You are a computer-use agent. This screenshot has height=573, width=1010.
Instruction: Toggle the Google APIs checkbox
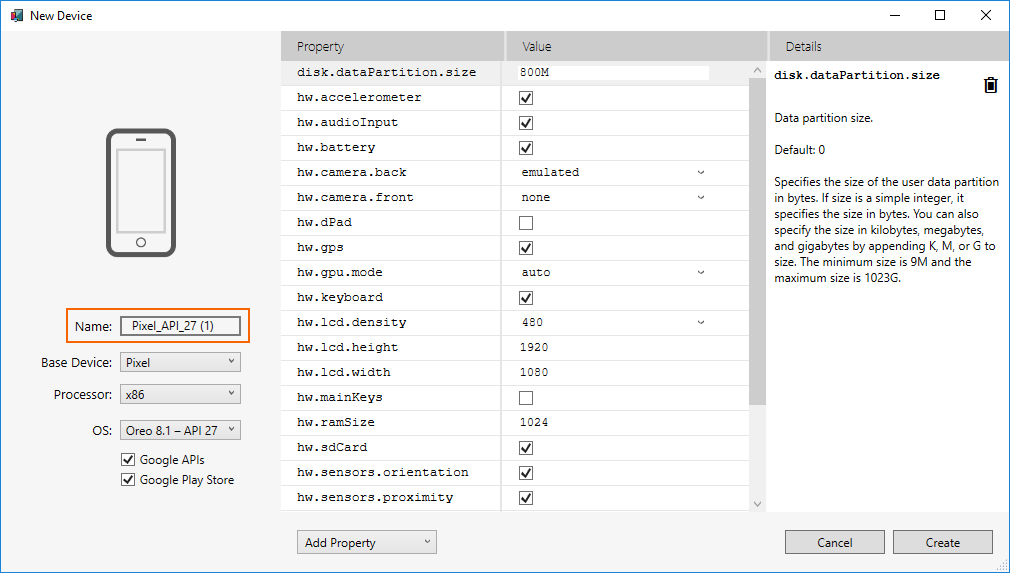(x=128, y=460)
